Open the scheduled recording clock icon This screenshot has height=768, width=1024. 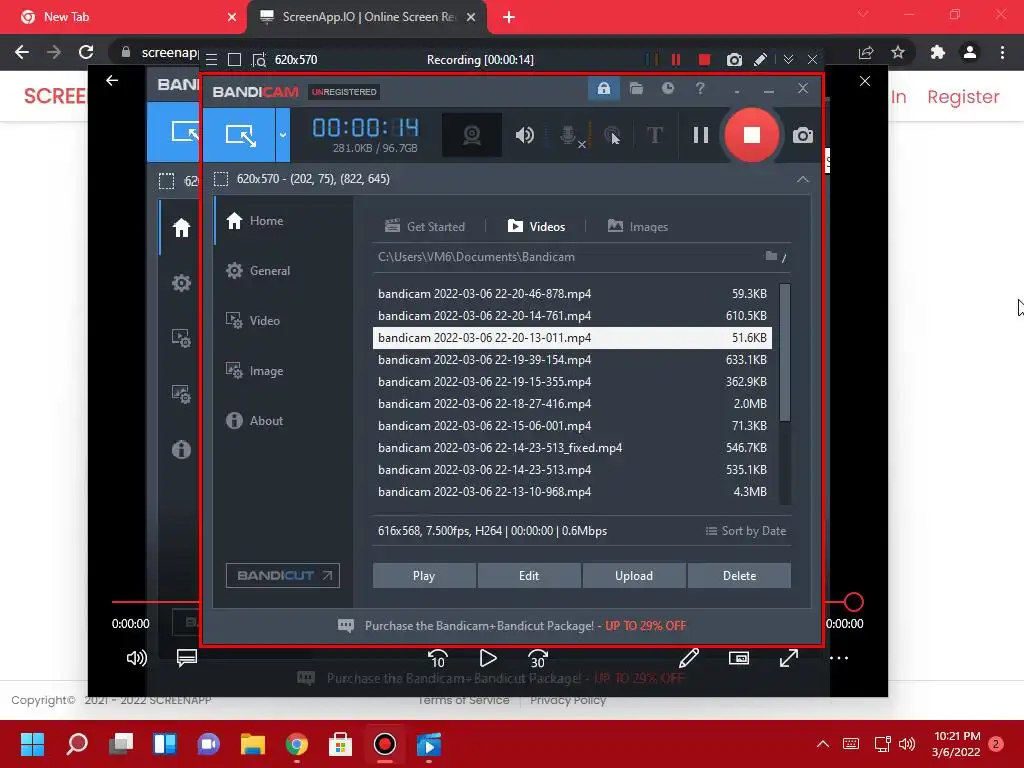(667, 88)
